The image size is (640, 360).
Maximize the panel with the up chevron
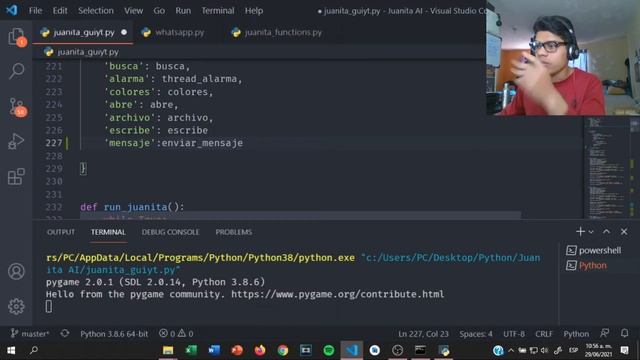click(607, 231)
